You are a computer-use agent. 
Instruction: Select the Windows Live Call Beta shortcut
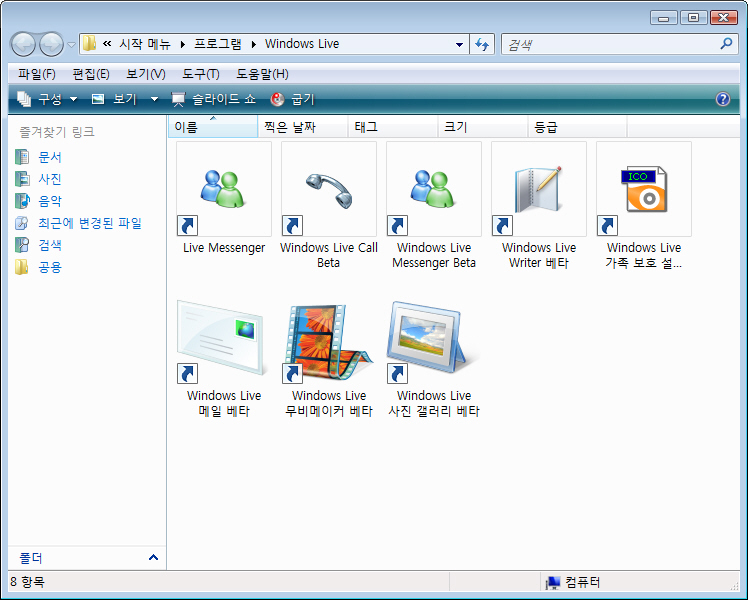point(329,205)
